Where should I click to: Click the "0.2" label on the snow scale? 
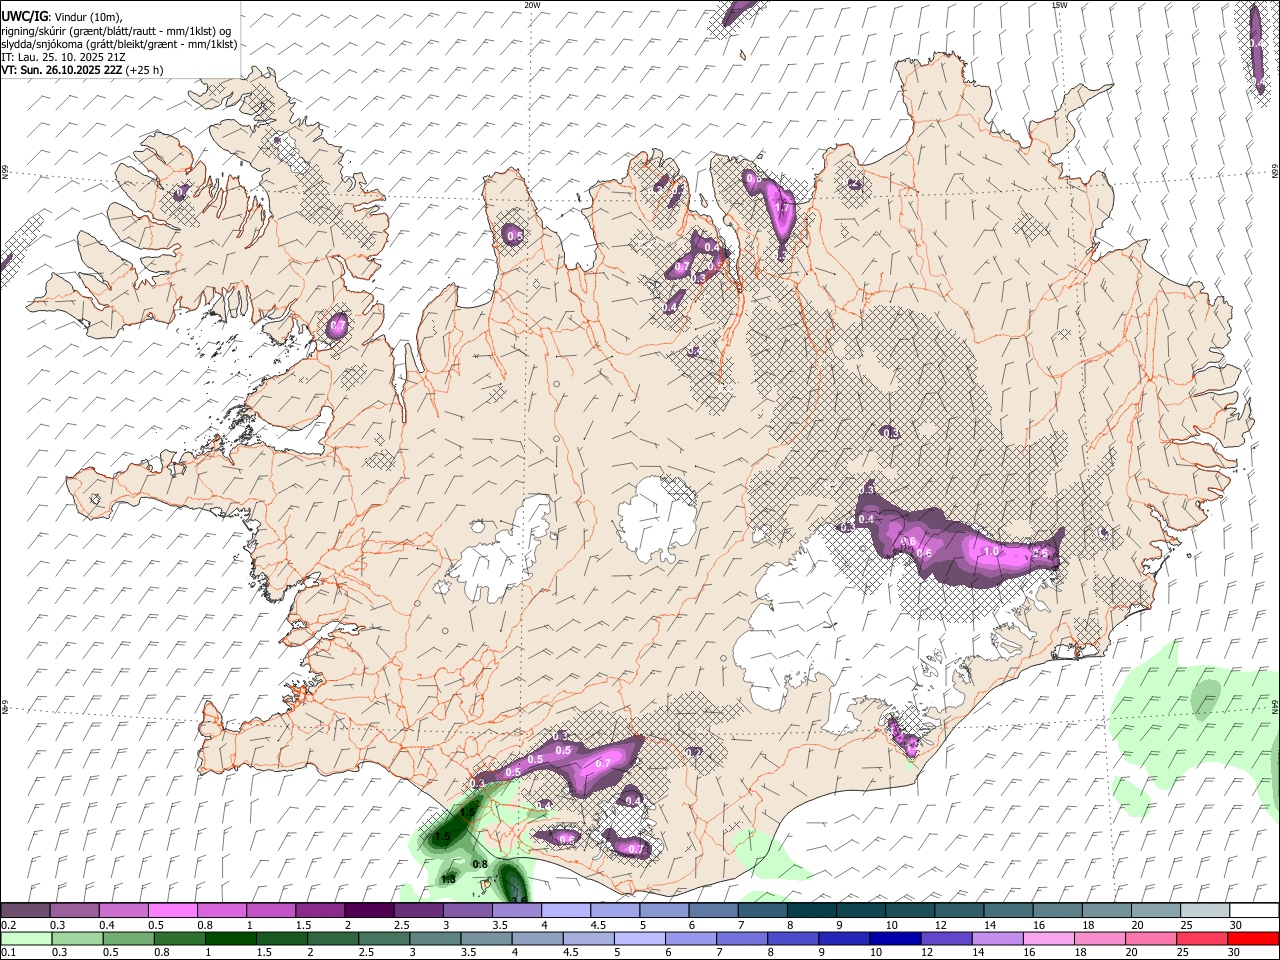[9, 925]
